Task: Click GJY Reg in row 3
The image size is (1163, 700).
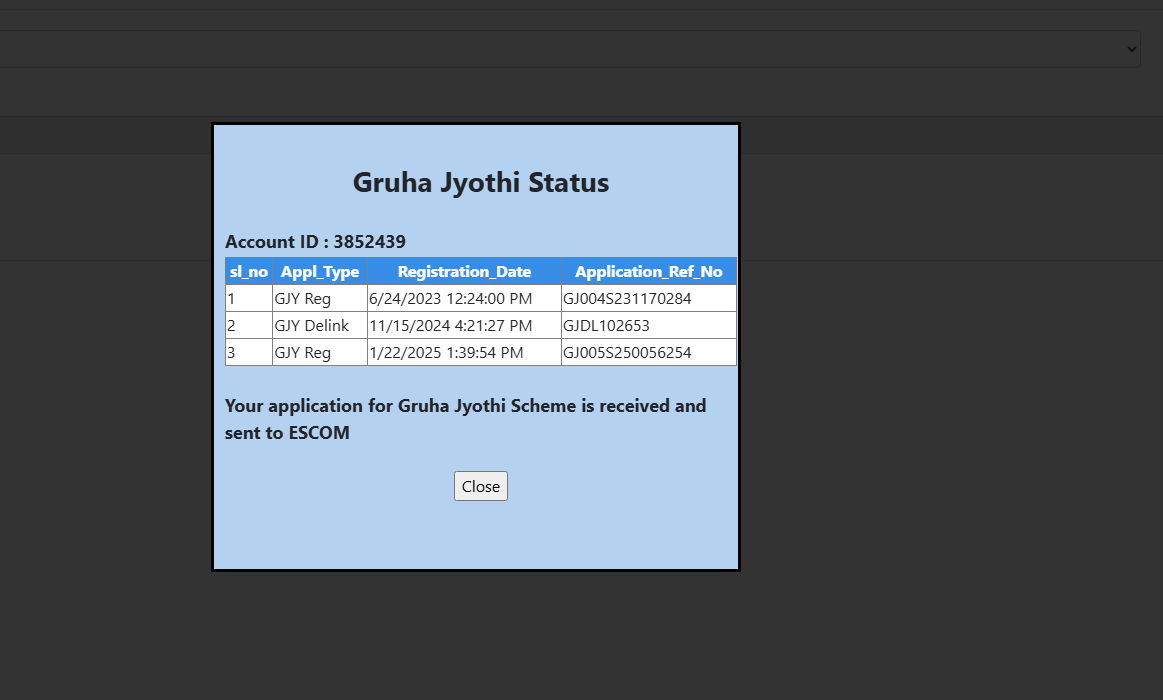Action: (x=303, y=353)
